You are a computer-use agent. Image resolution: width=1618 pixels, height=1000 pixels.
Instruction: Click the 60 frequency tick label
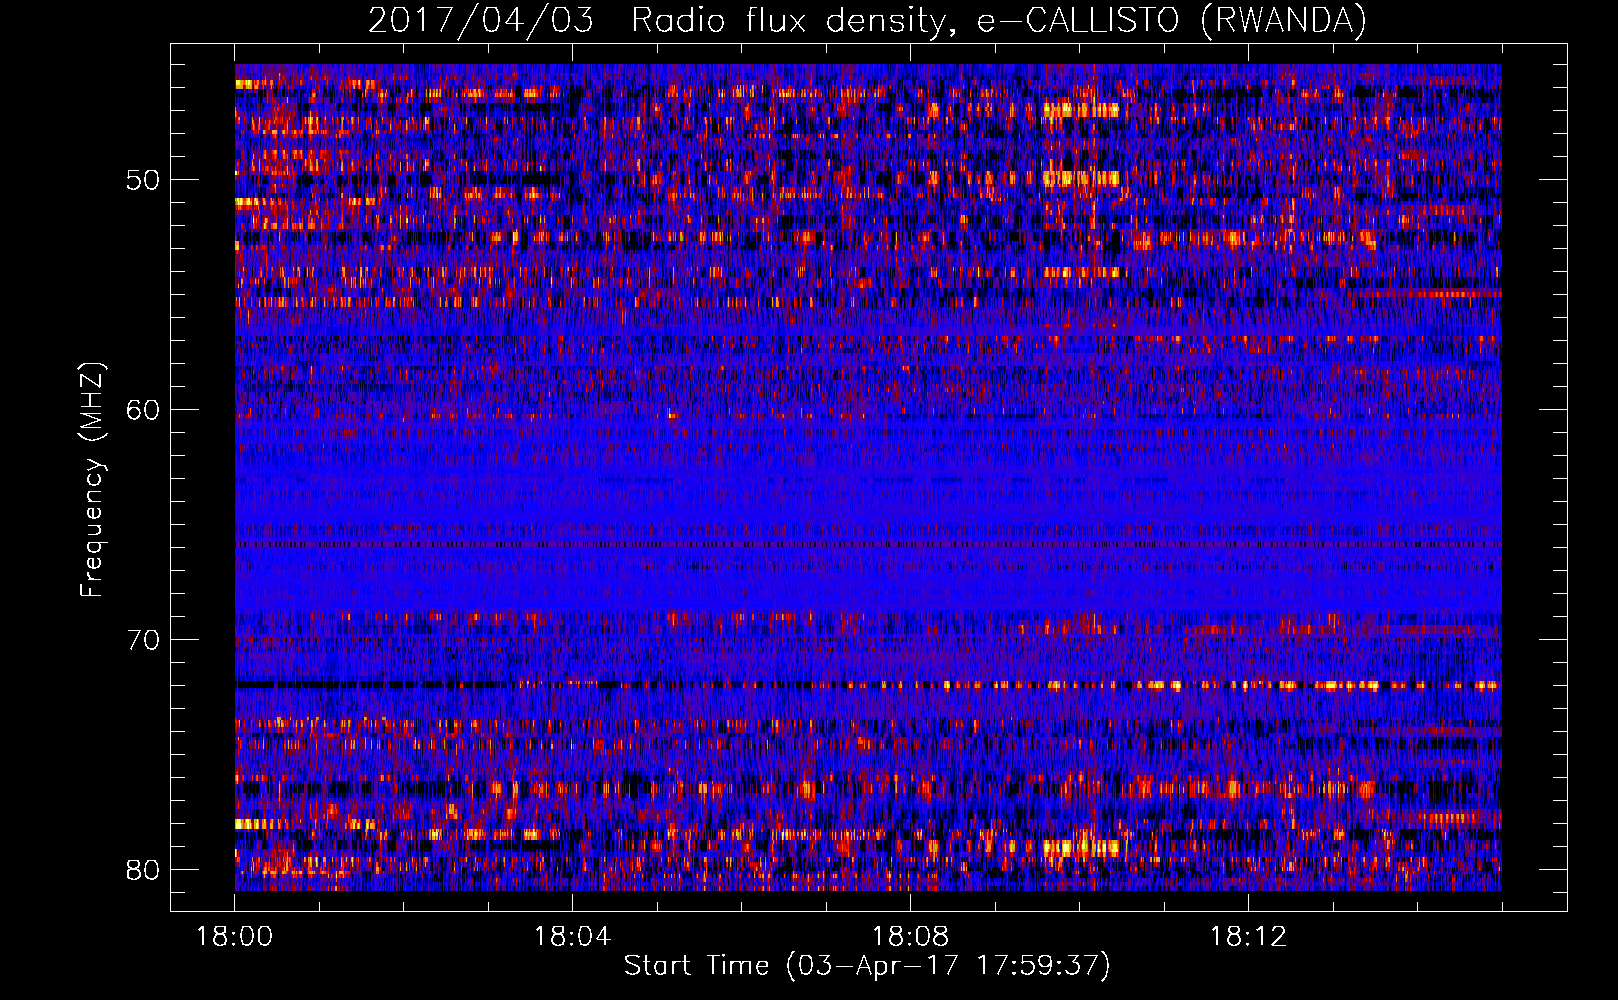tap(143, 410)
